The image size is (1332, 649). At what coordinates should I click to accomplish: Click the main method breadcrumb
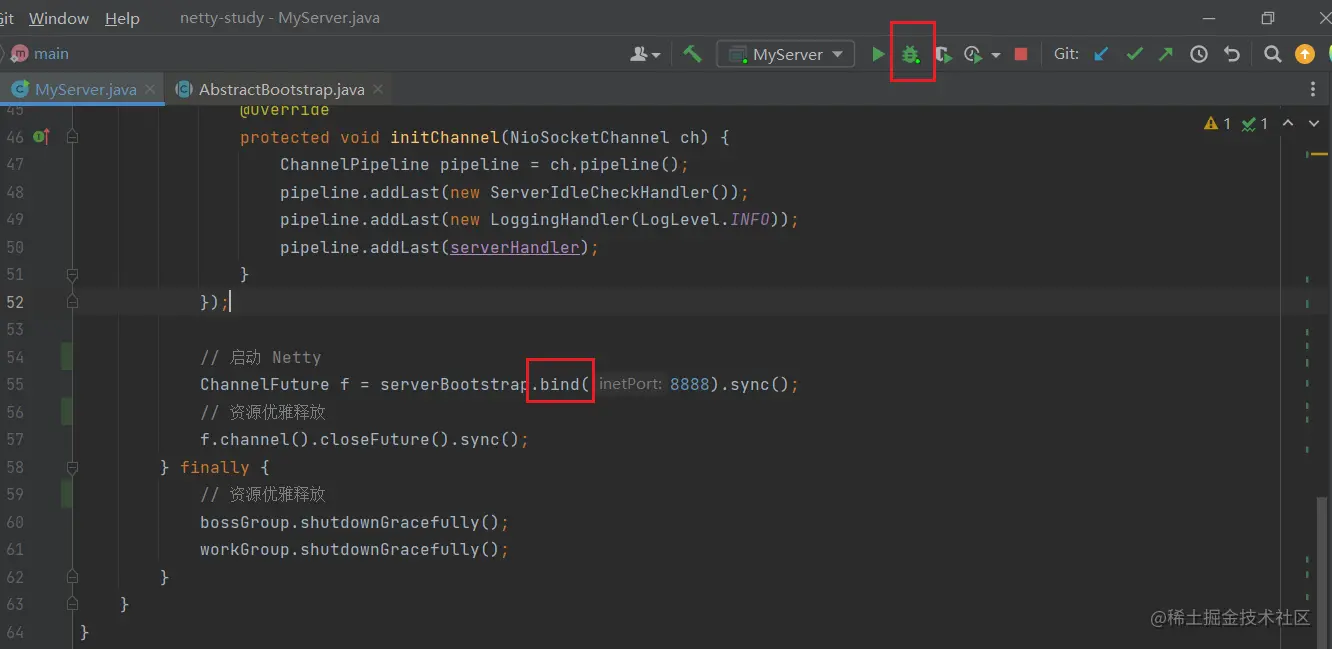pos(40,54)
